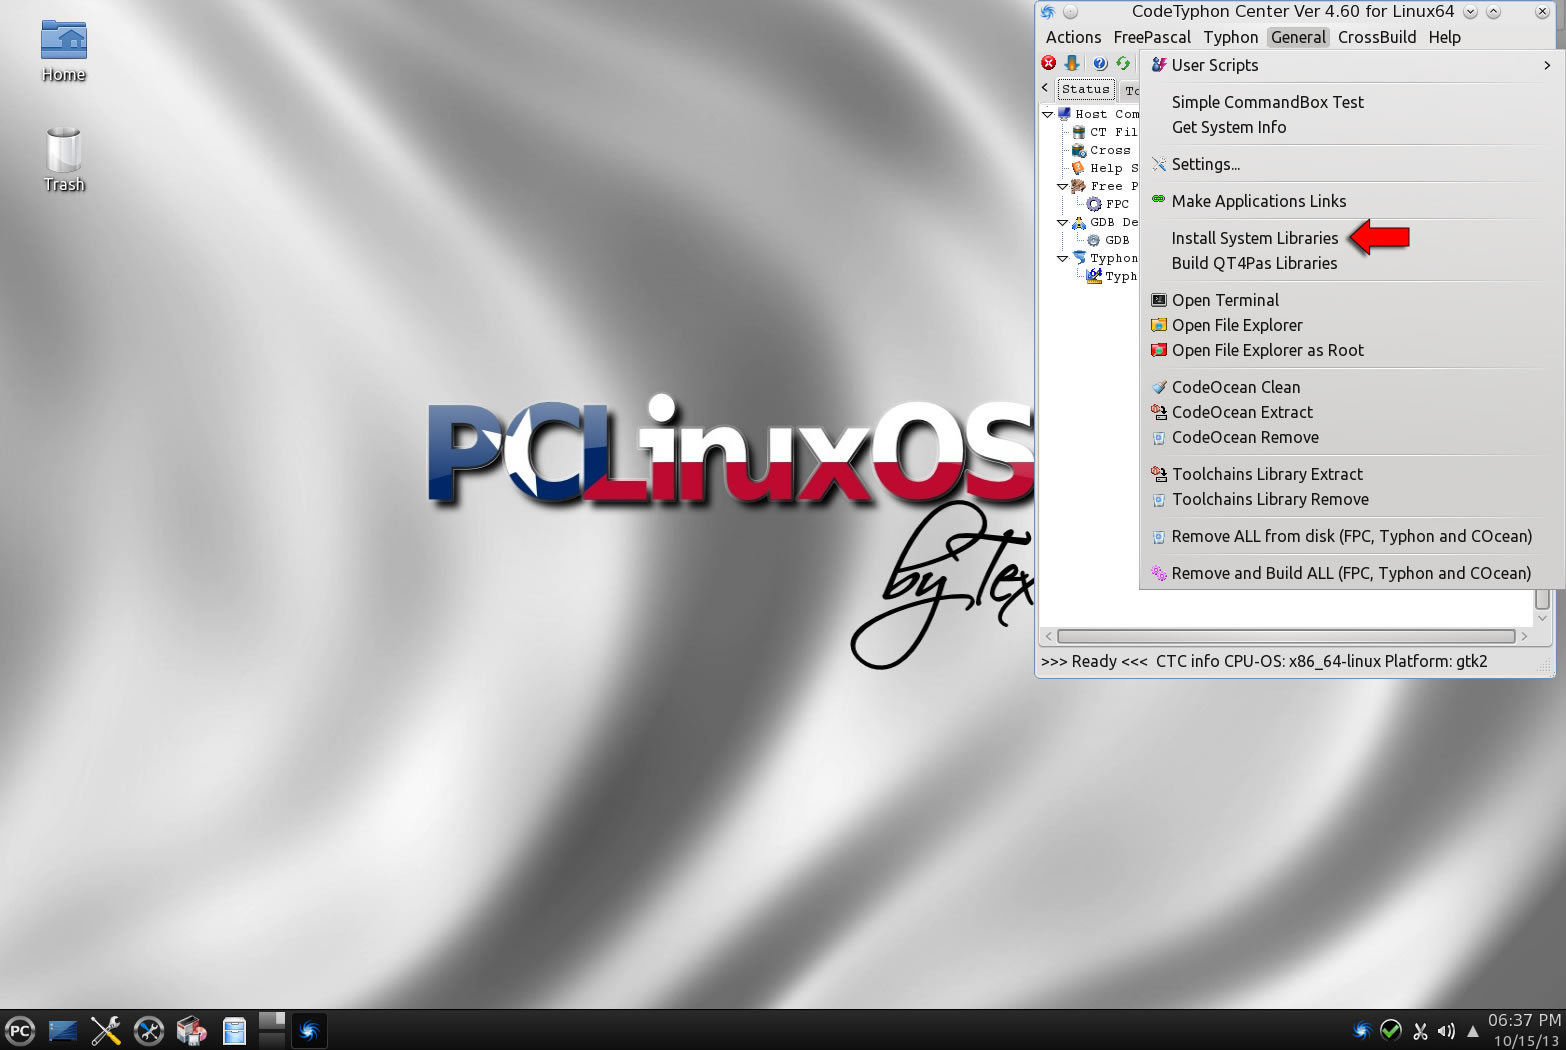Open the Trash desktop icon
1566x1050 pixels.
coord(63,160)
